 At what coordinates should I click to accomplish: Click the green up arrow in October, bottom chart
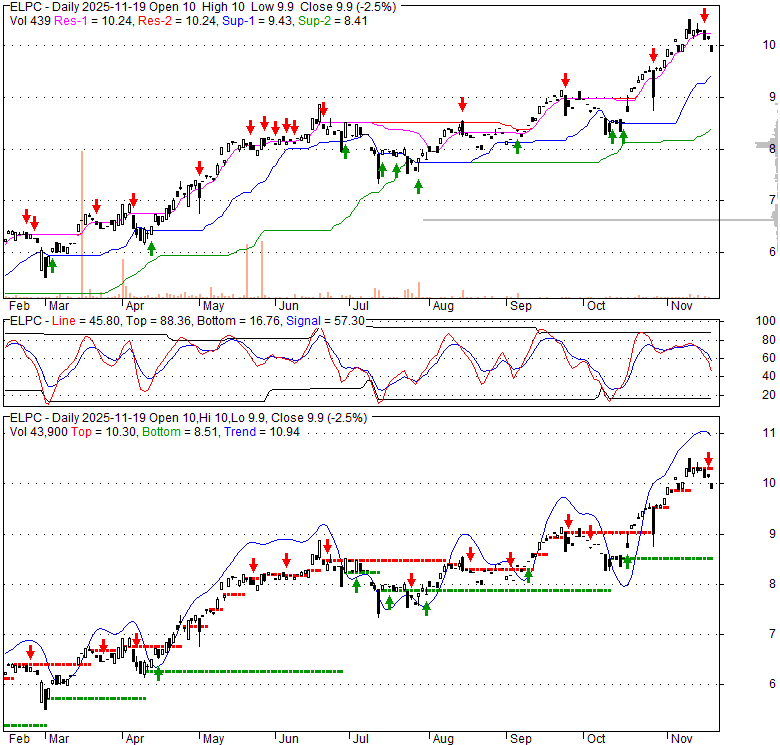(x=627, y=560)
